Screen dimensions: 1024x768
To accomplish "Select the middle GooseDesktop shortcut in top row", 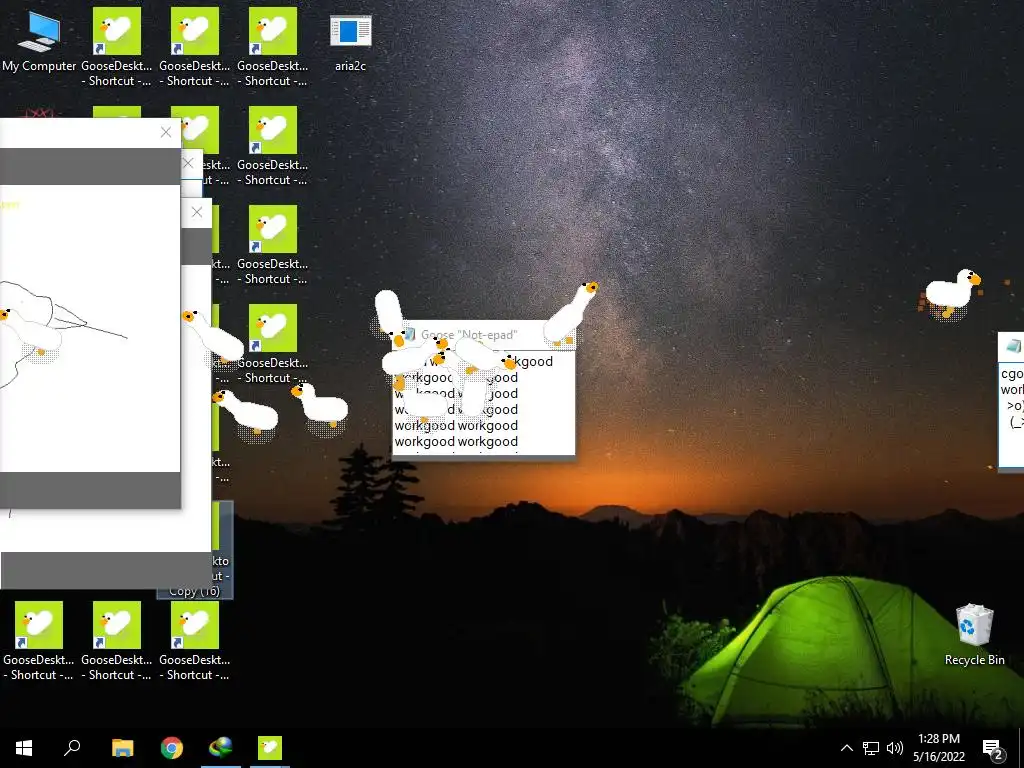I will point(195,47).
